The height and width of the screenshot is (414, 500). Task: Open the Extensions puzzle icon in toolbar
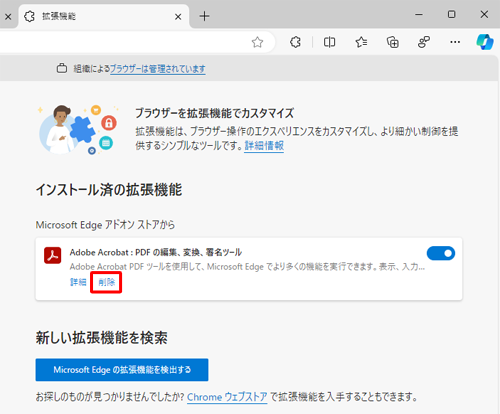(x=295, y=42)
